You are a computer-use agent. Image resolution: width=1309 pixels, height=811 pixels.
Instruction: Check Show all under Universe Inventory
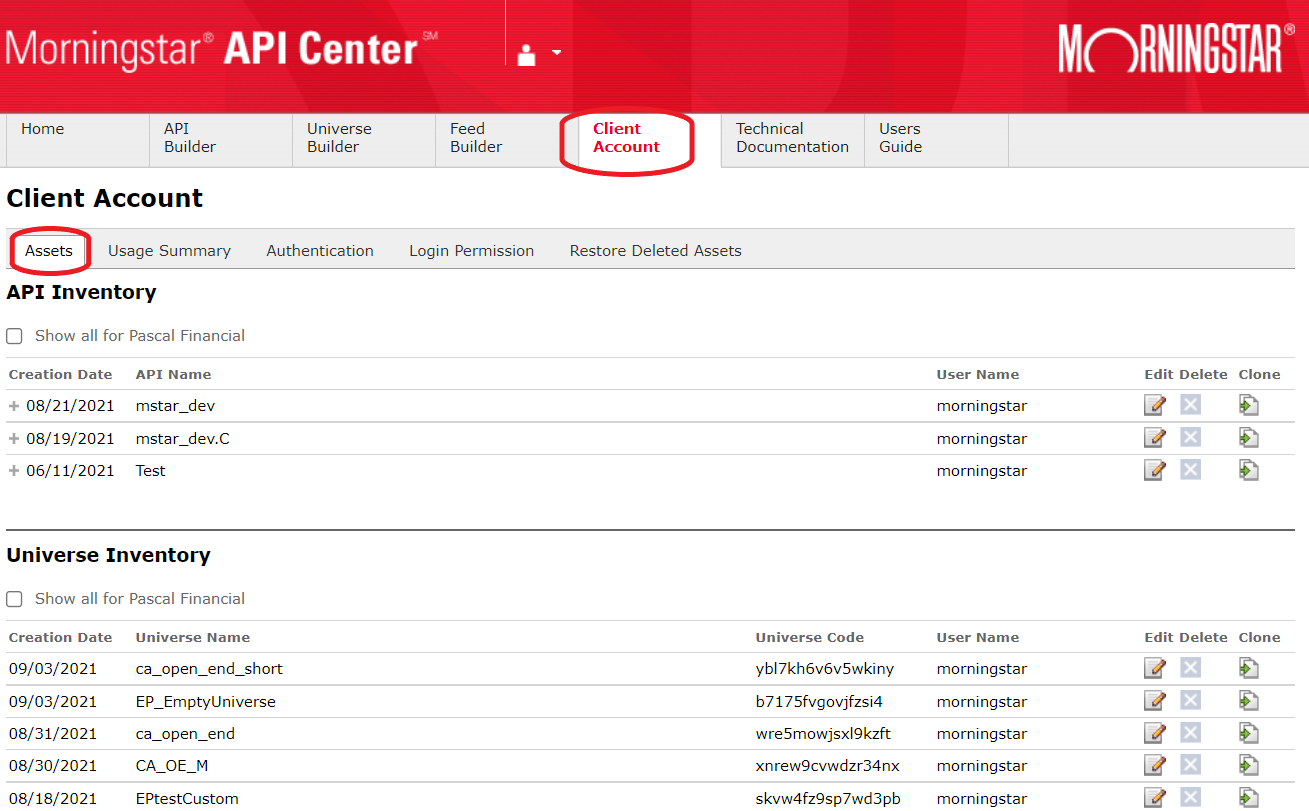tap(15, 599)
